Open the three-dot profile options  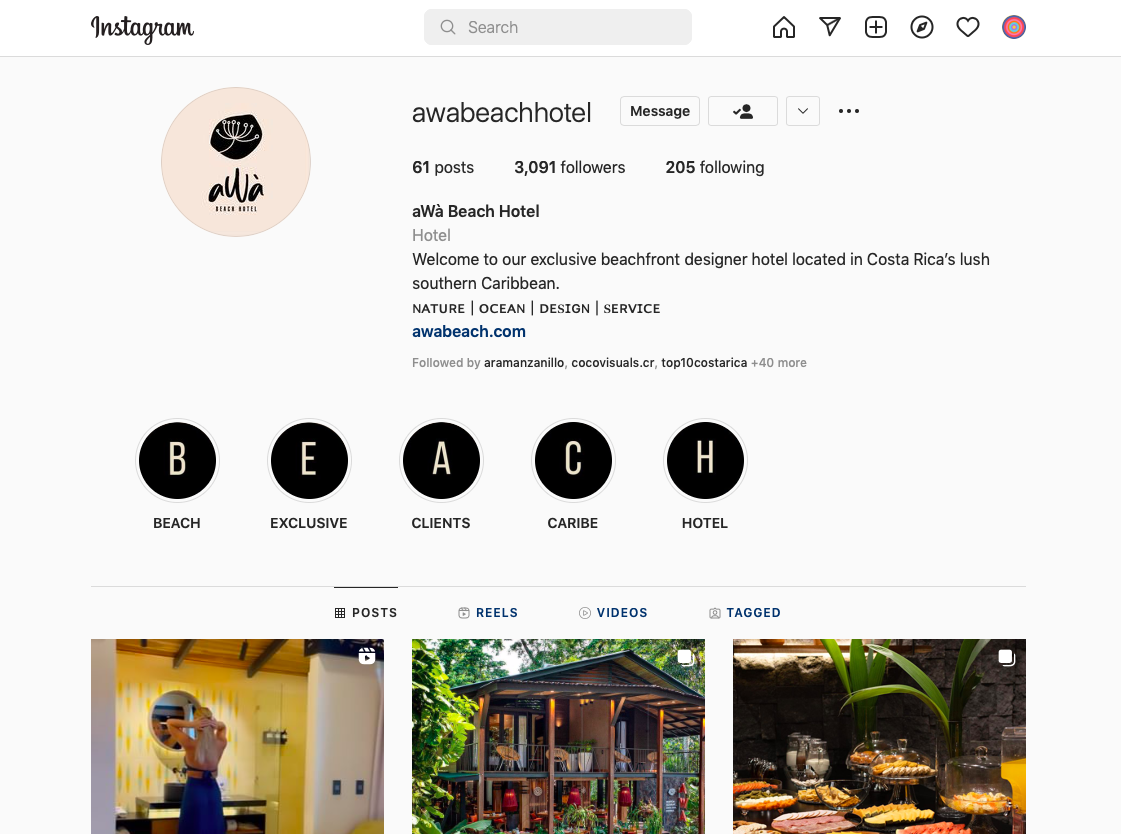(x=849, y=111)
